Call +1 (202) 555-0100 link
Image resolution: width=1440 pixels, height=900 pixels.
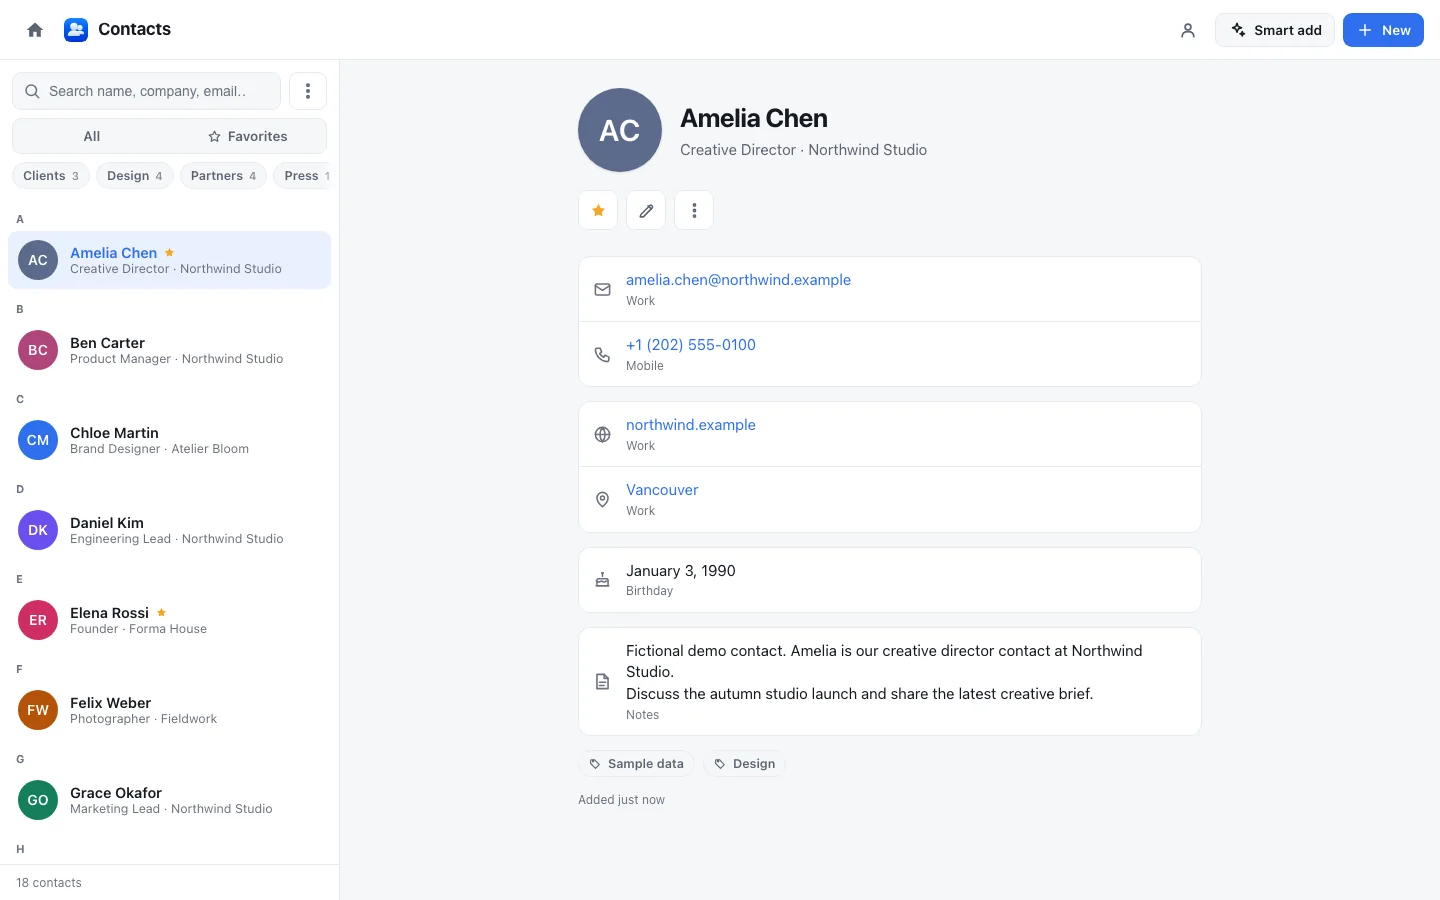tap(691, 345)
